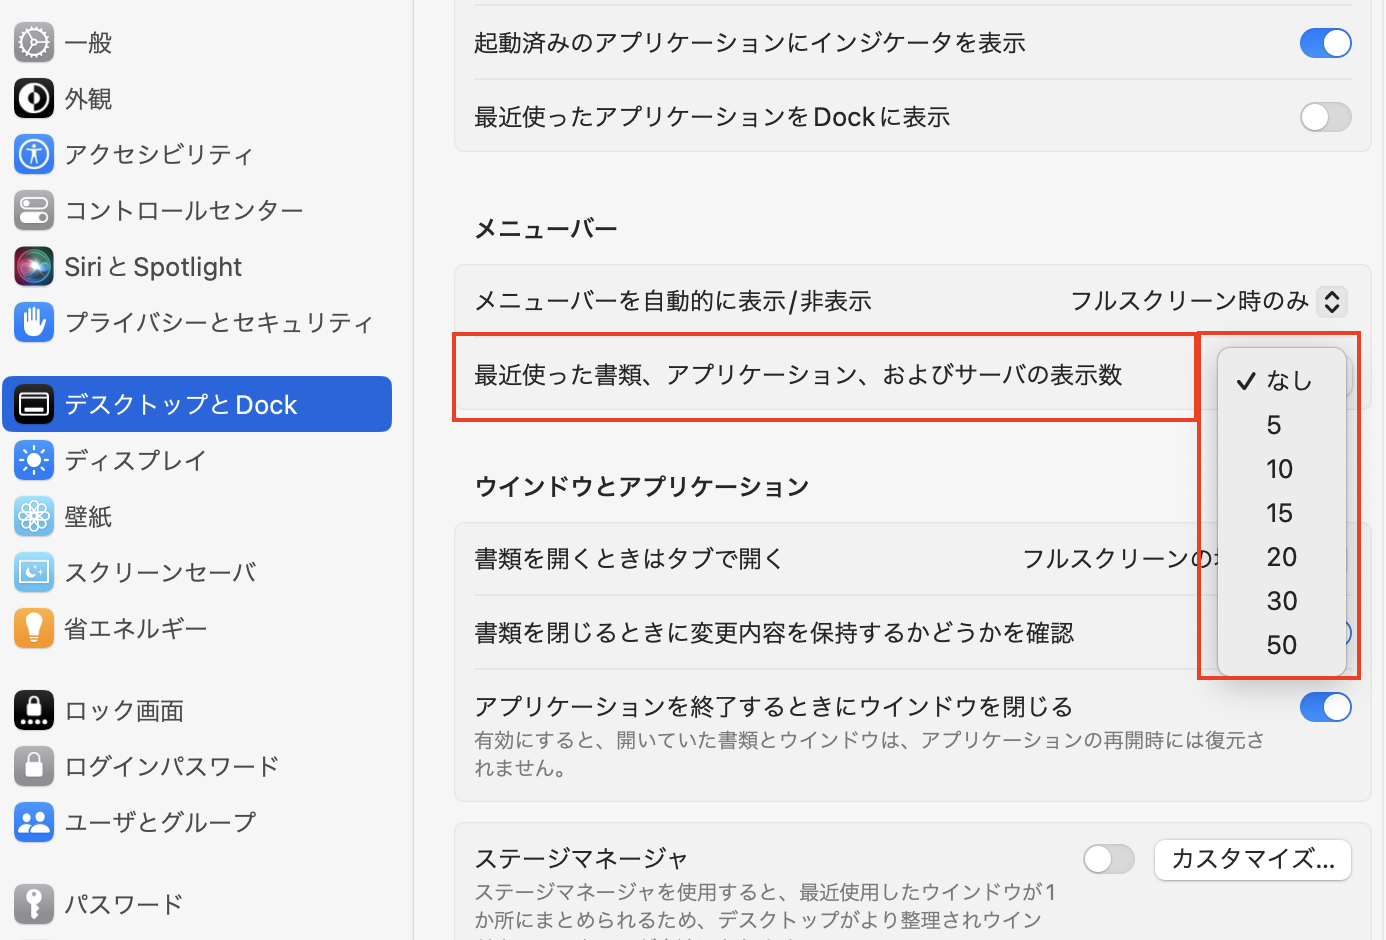Pick なし in the popup list
Viewport: 1386px width, 940px height.
coord(1288,381)
